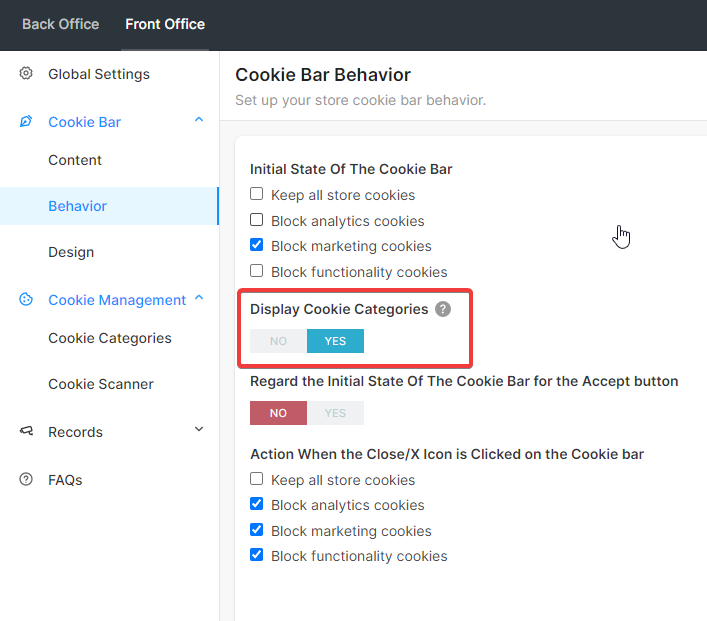Expand the Records section chevron
Viewport: 707px width, 621px height.
pyautogui.click(x=199, y=429)
